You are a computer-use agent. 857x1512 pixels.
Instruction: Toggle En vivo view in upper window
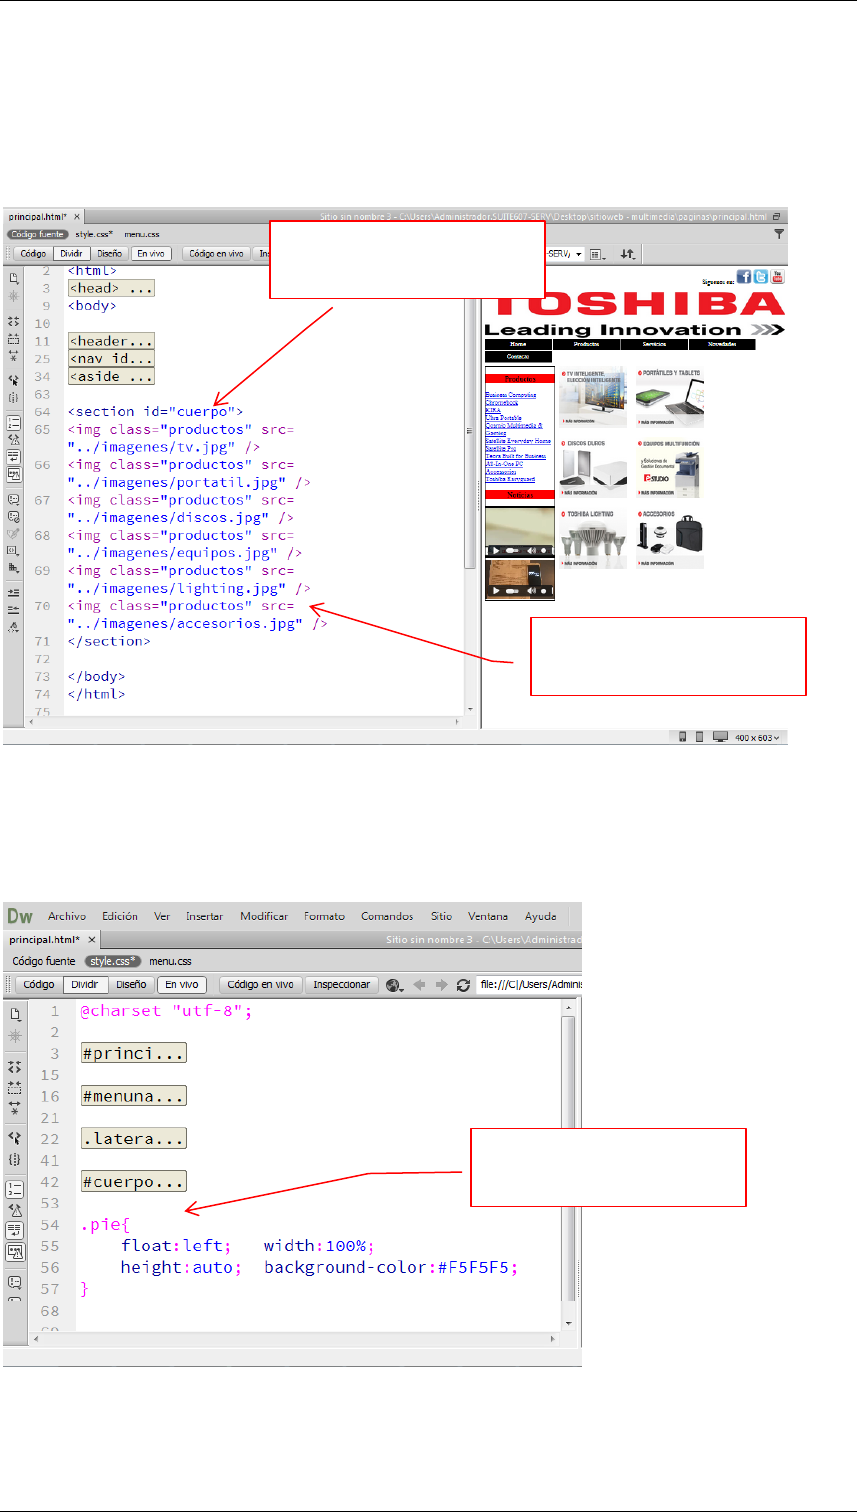point(152,254)
